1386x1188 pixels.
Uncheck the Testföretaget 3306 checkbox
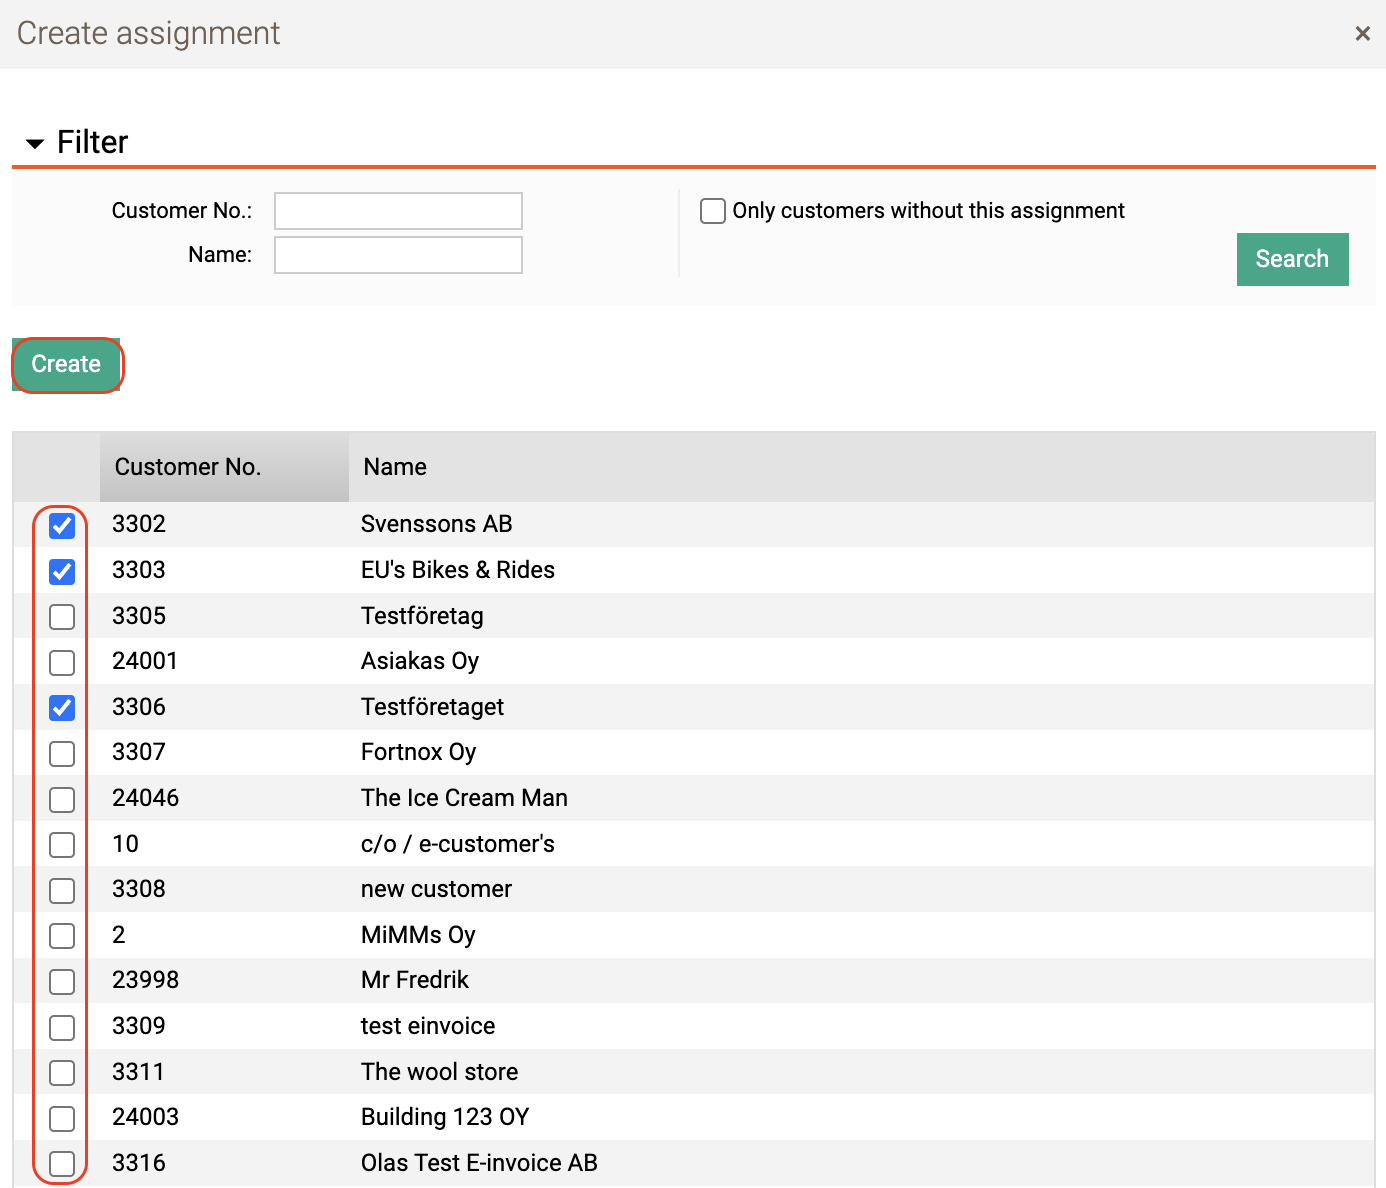tap(62, 708)
